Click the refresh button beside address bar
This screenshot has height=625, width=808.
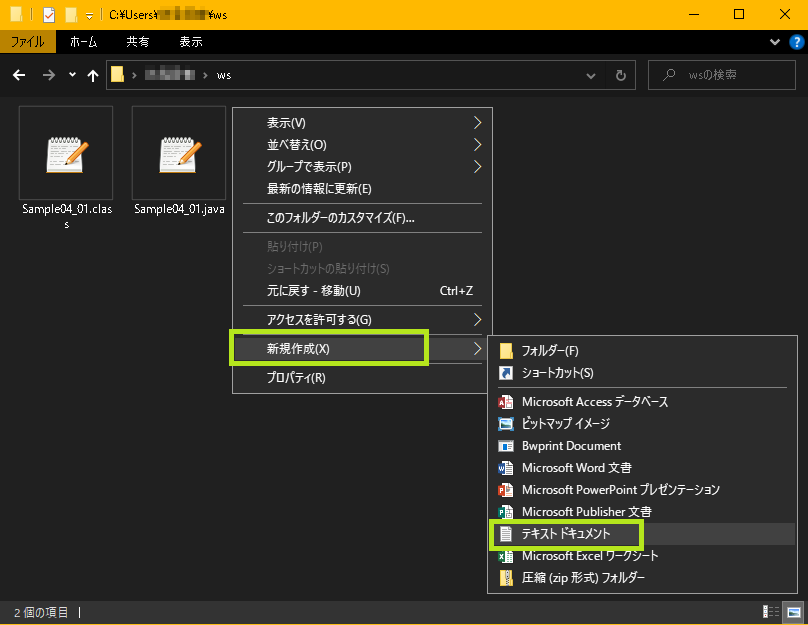pos(620,75)
